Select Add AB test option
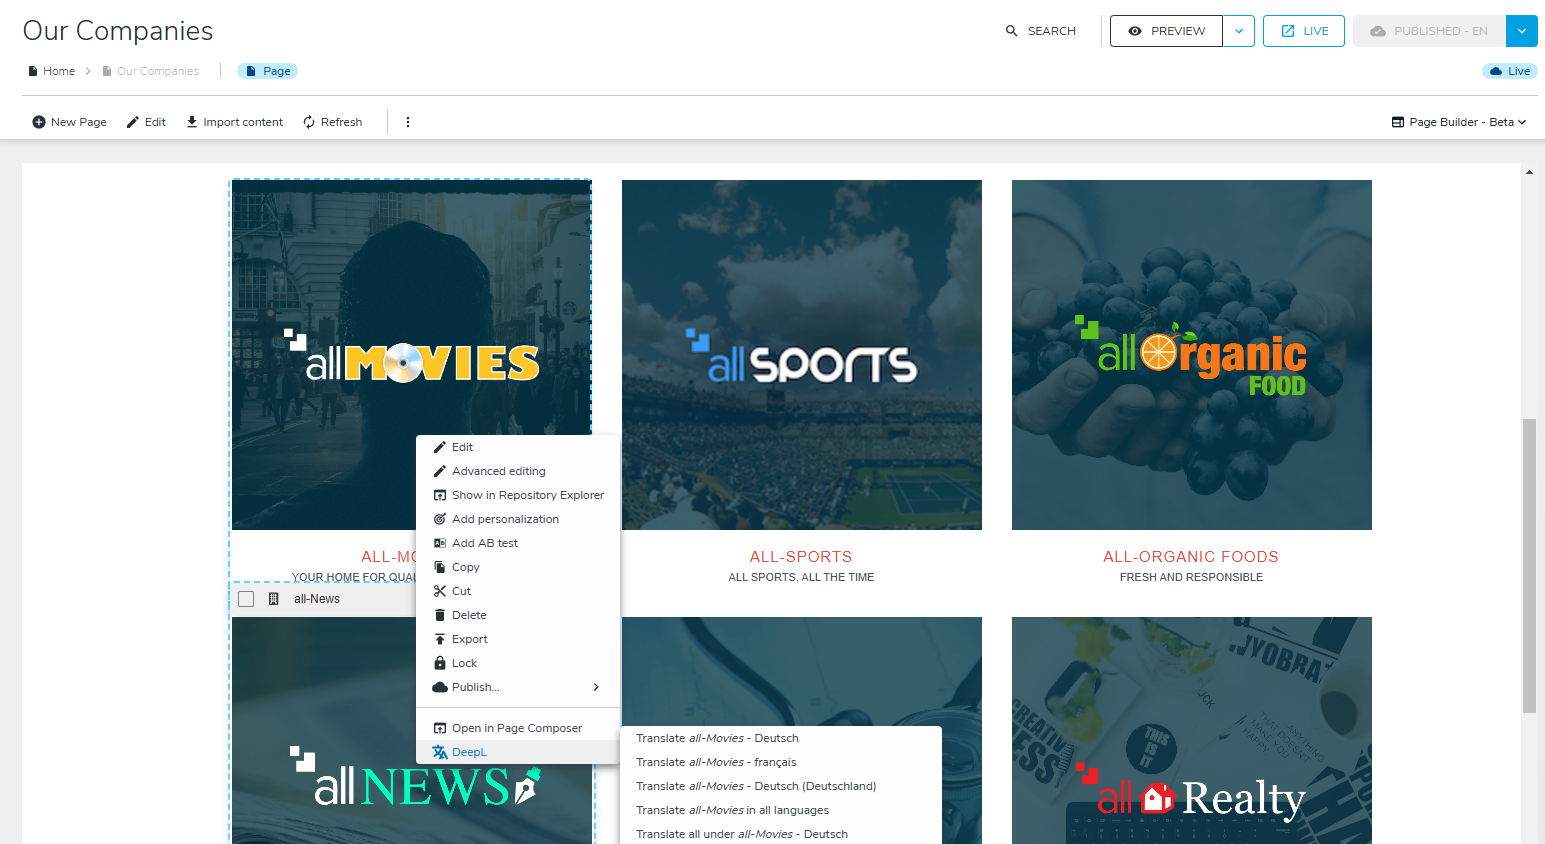 tap(518, 543)
